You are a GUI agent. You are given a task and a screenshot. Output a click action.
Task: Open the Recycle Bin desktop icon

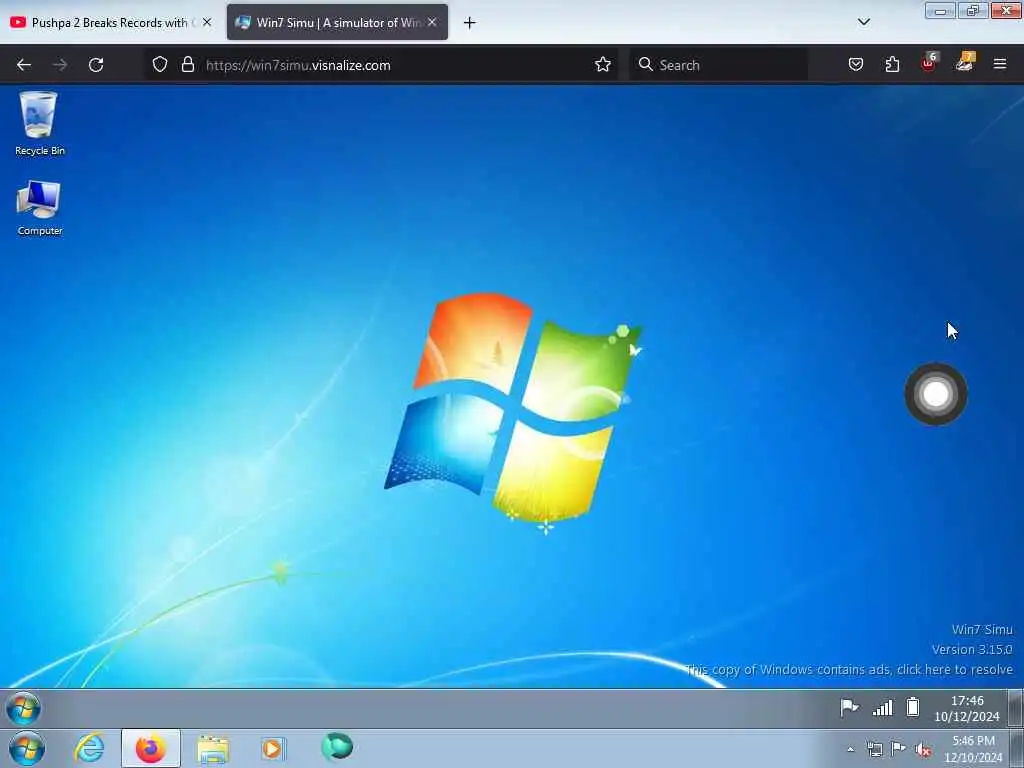point(39,123)
